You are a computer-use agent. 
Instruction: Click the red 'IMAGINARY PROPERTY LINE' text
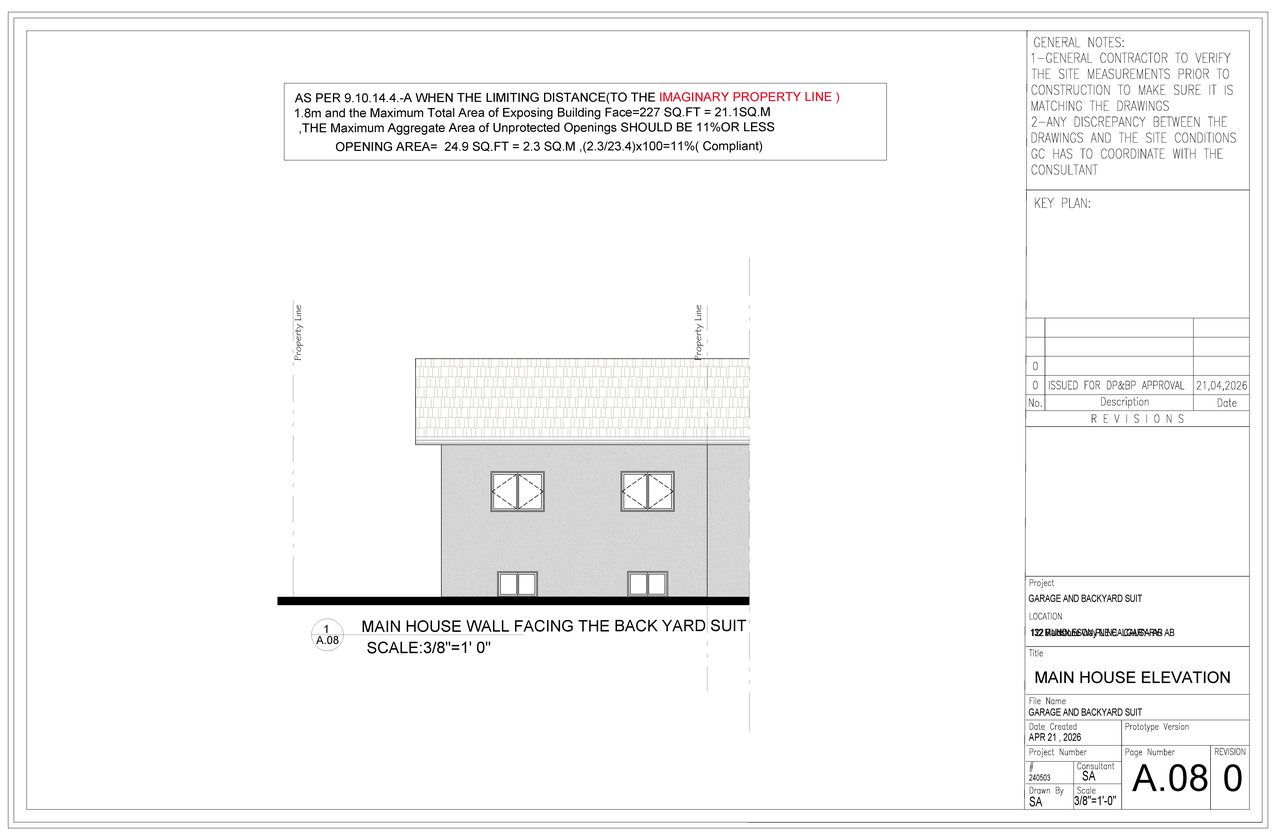pyautogui.click(x=749, y=97)
